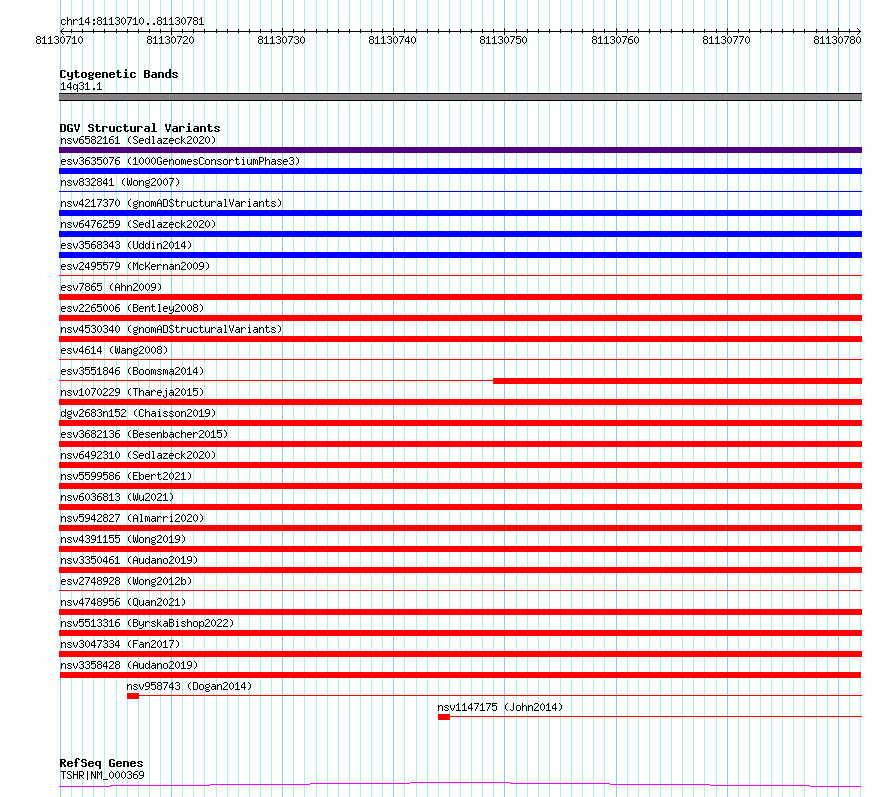The width and height of the screenshot is (890, 797).
Task: Click the small red block of nsv1147175
Action: coord(444,717)
